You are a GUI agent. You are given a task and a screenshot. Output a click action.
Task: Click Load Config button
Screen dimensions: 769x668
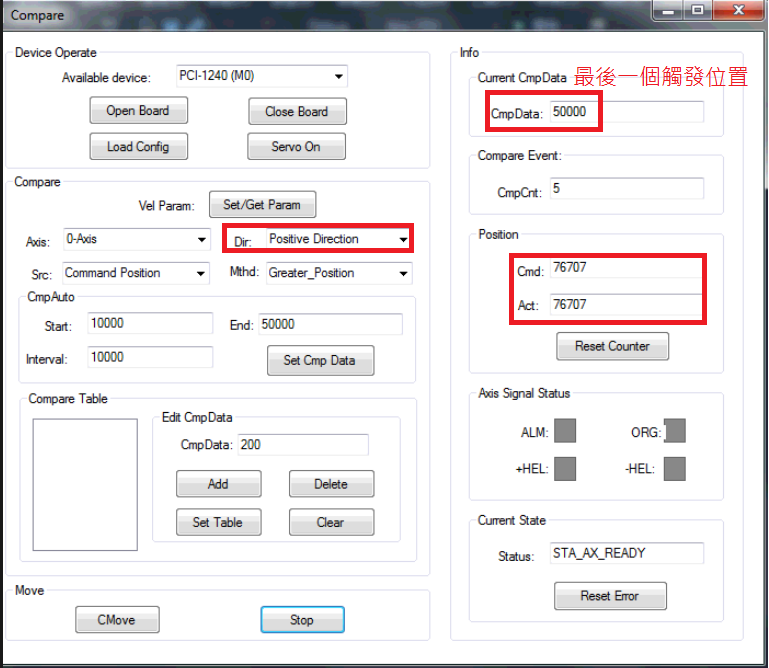(138, 146)
